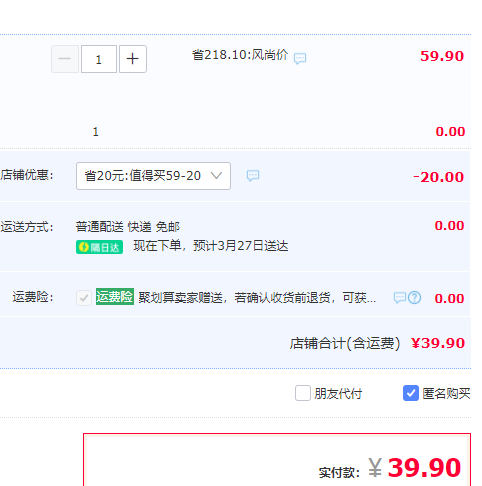Click the comment bubble icon in 运费险 row
Viewport: 482px width, 486px height.
[400, 297]
